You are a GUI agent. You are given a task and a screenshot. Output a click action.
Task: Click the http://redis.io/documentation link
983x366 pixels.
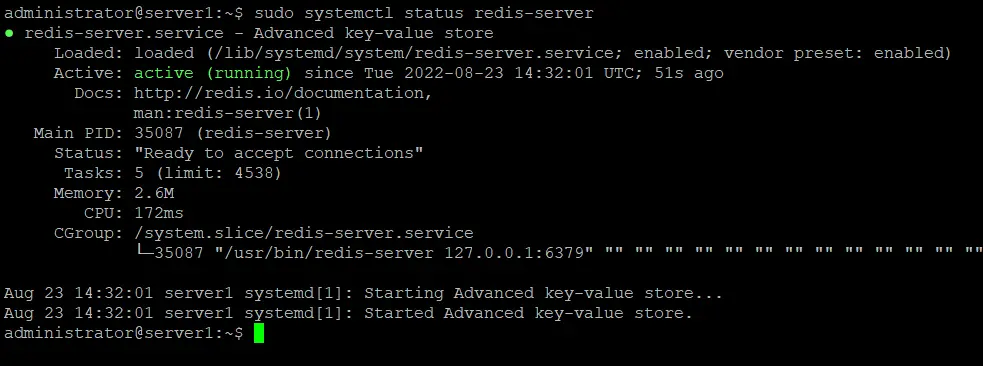tap(283, 93)
